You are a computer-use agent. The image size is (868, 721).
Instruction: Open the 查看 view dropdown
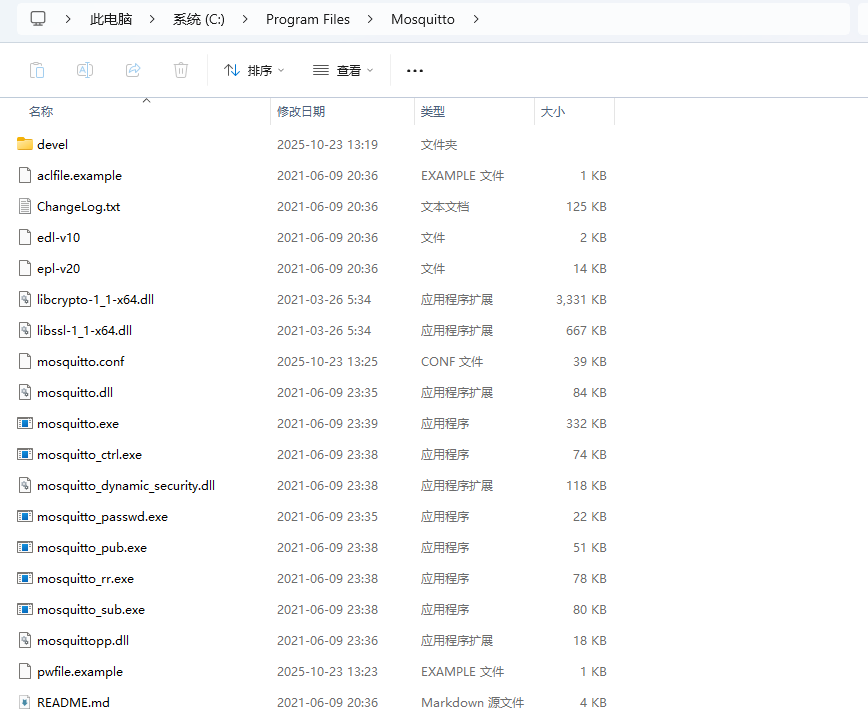coord(343,70)
